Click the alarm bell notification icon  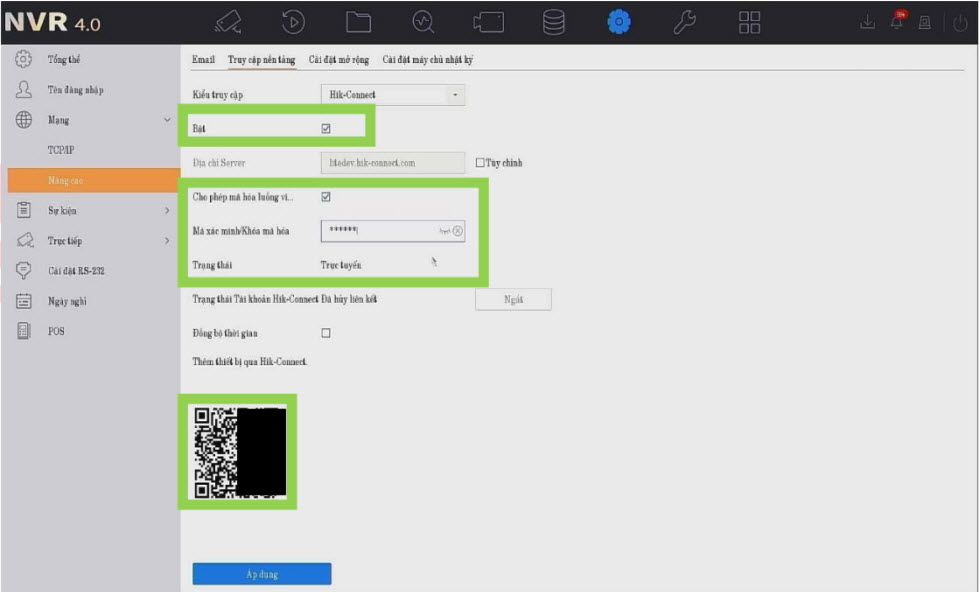coord(896,23)
